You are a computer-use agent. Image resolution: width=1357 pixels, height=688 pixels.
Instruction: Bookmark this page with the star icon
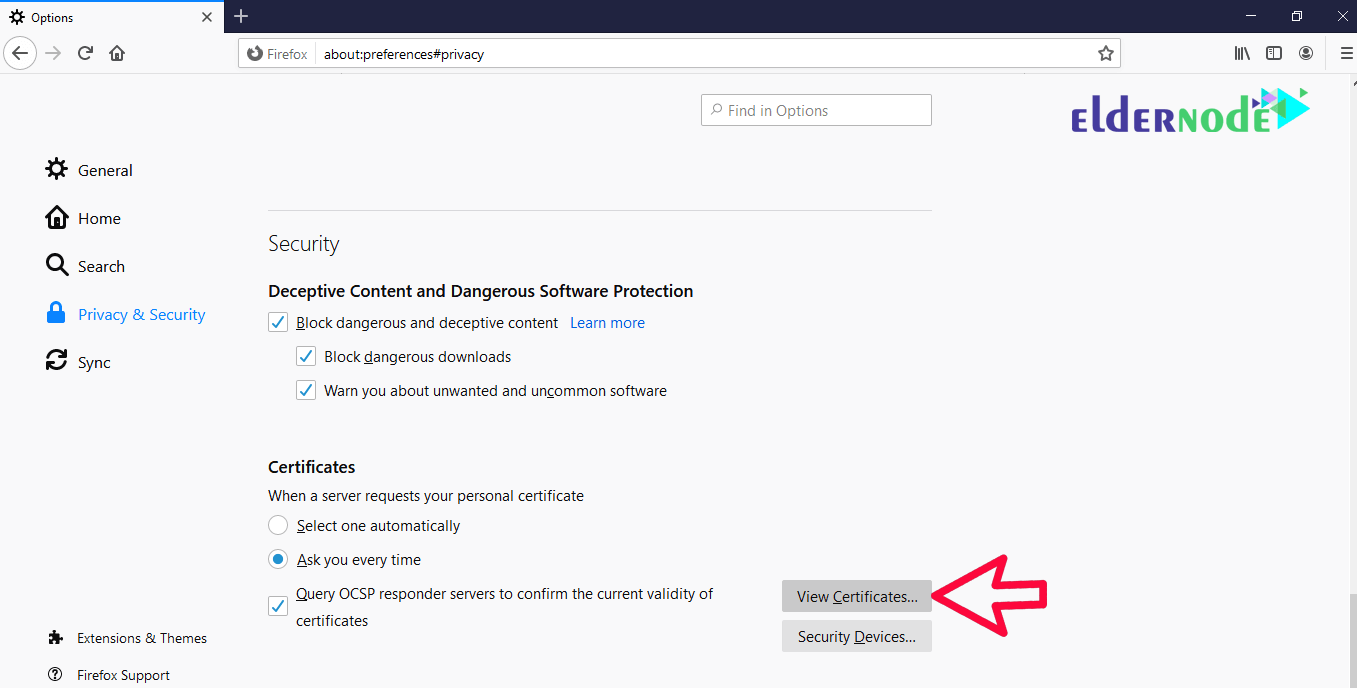(1105, 54)
